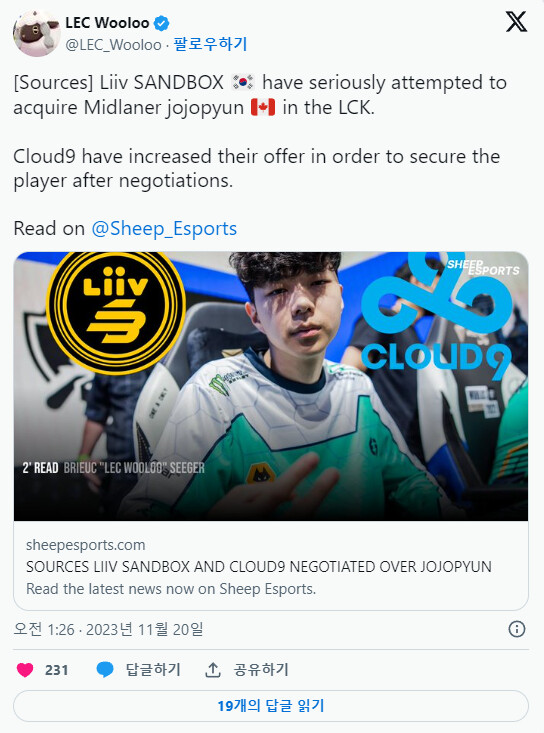This screenshot has height=733, width=544.
Task: Open LEC Wooloo display name
Action: (107, 23)
